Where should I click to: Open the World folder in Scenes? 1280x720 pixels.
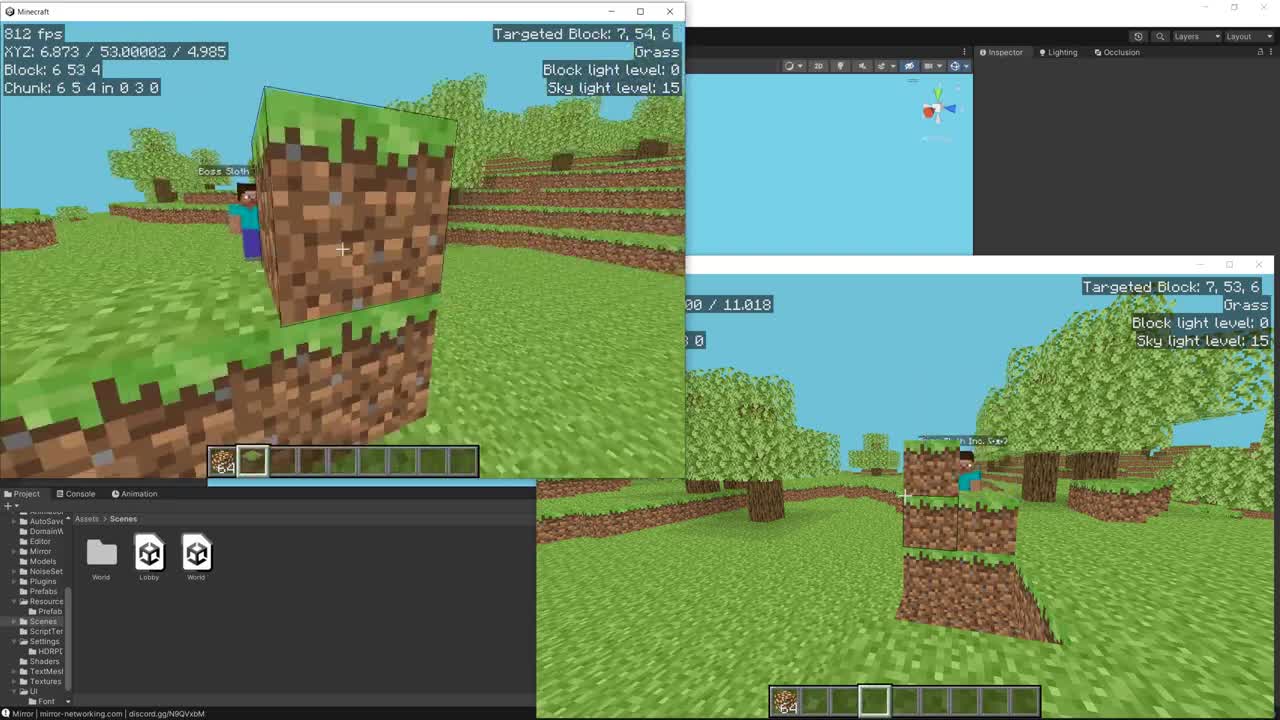101,554
